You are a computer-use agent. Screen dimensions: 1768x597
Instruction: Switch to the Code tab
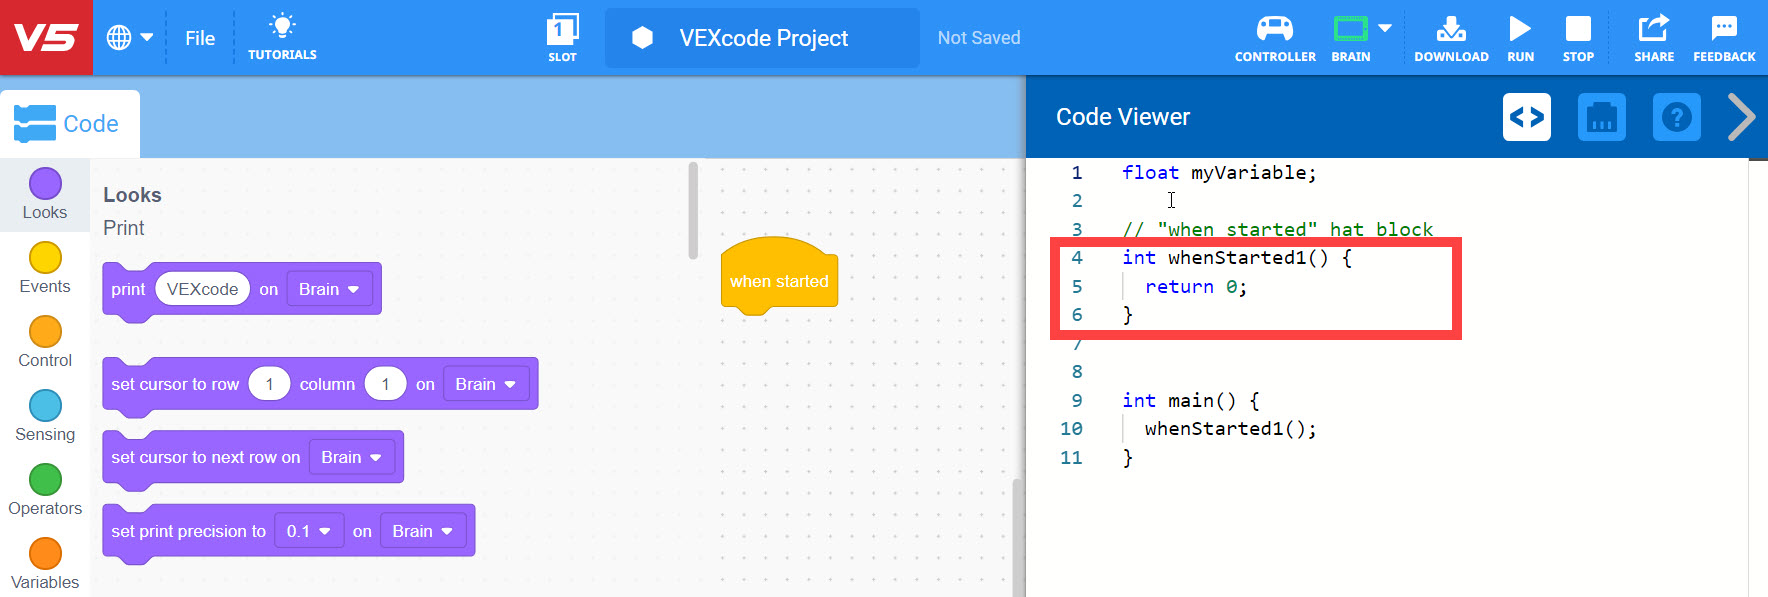69,124
